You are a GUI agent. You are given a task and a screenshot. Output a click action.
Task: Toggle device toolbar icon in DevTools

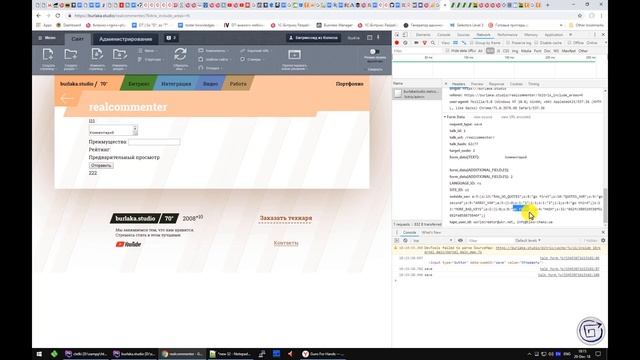tap(405, 35)
